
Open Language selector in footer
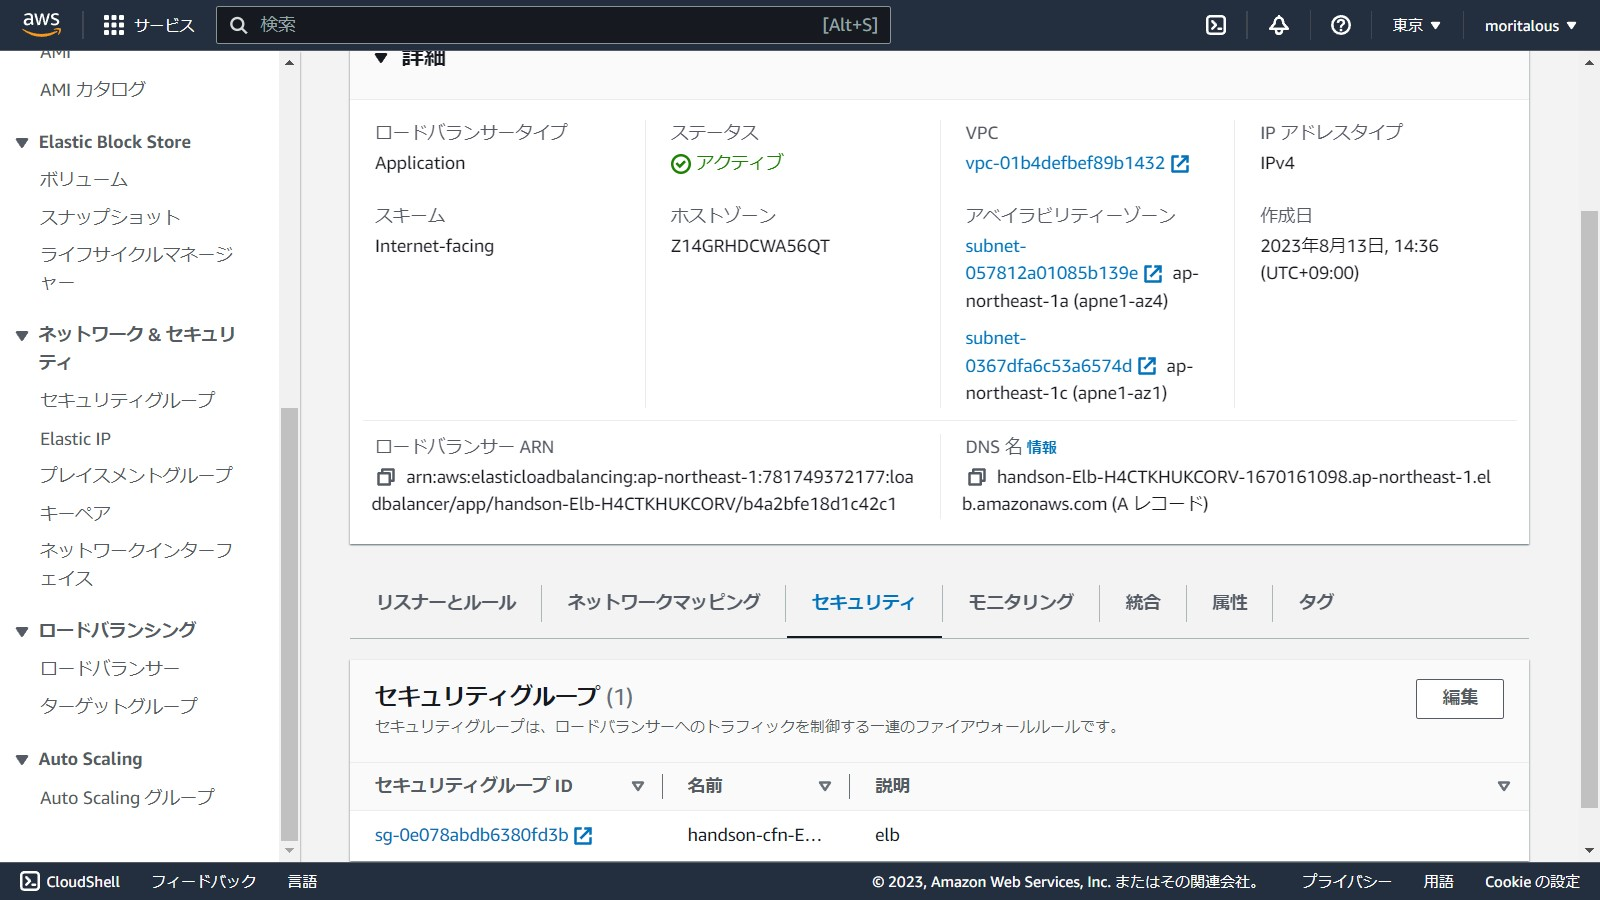click(302, 881)
